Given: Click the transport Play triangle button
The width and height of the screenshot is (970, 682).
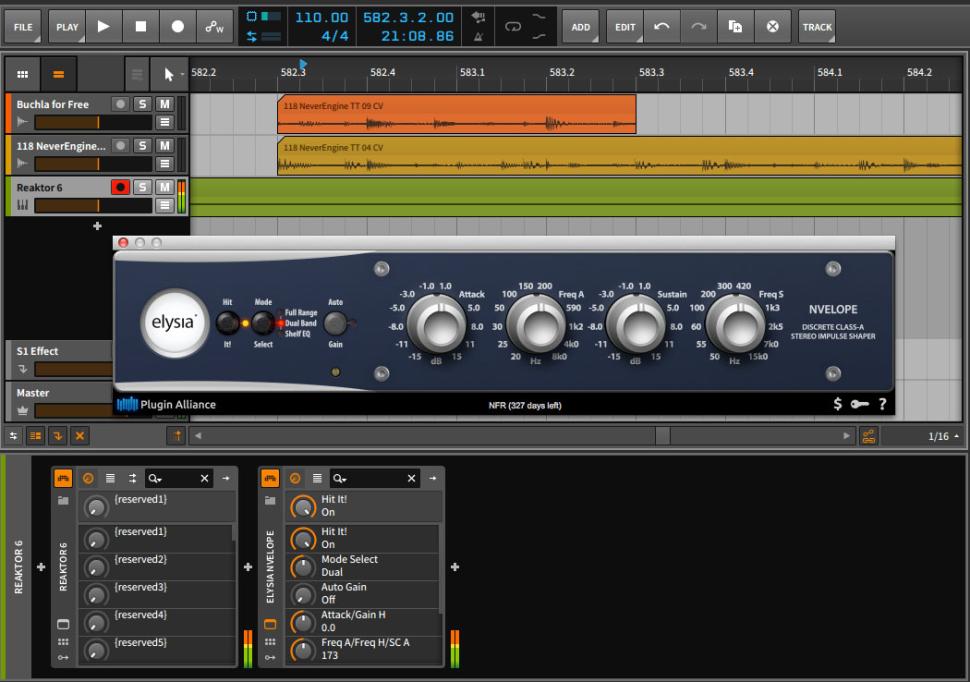Looking at the screenshot, I should pyautogui.click(x=103, y=27).
